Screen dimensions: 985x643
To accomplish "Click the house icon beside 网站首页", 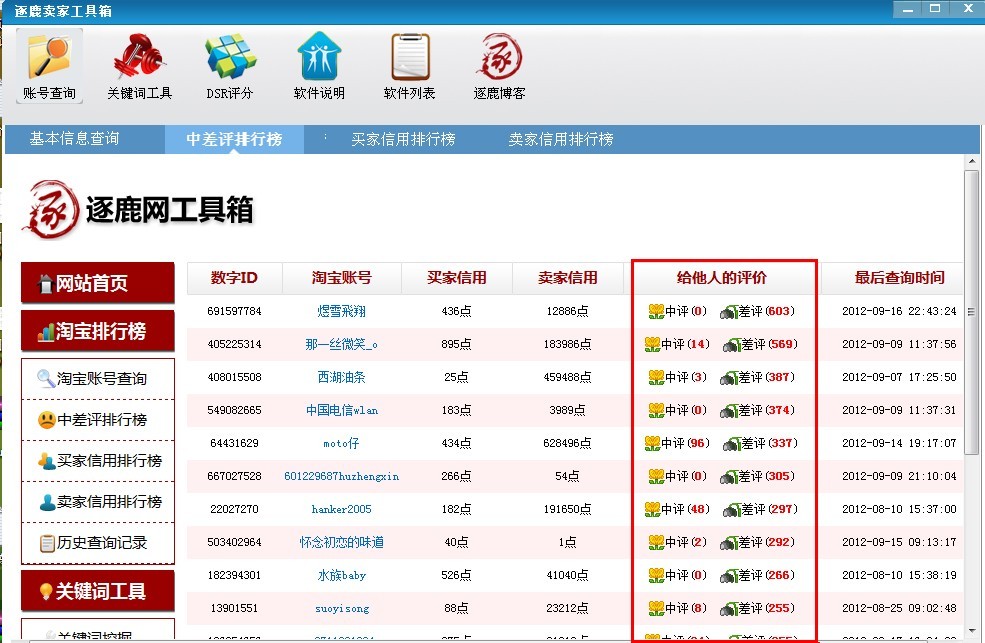I will click(45, 284).
